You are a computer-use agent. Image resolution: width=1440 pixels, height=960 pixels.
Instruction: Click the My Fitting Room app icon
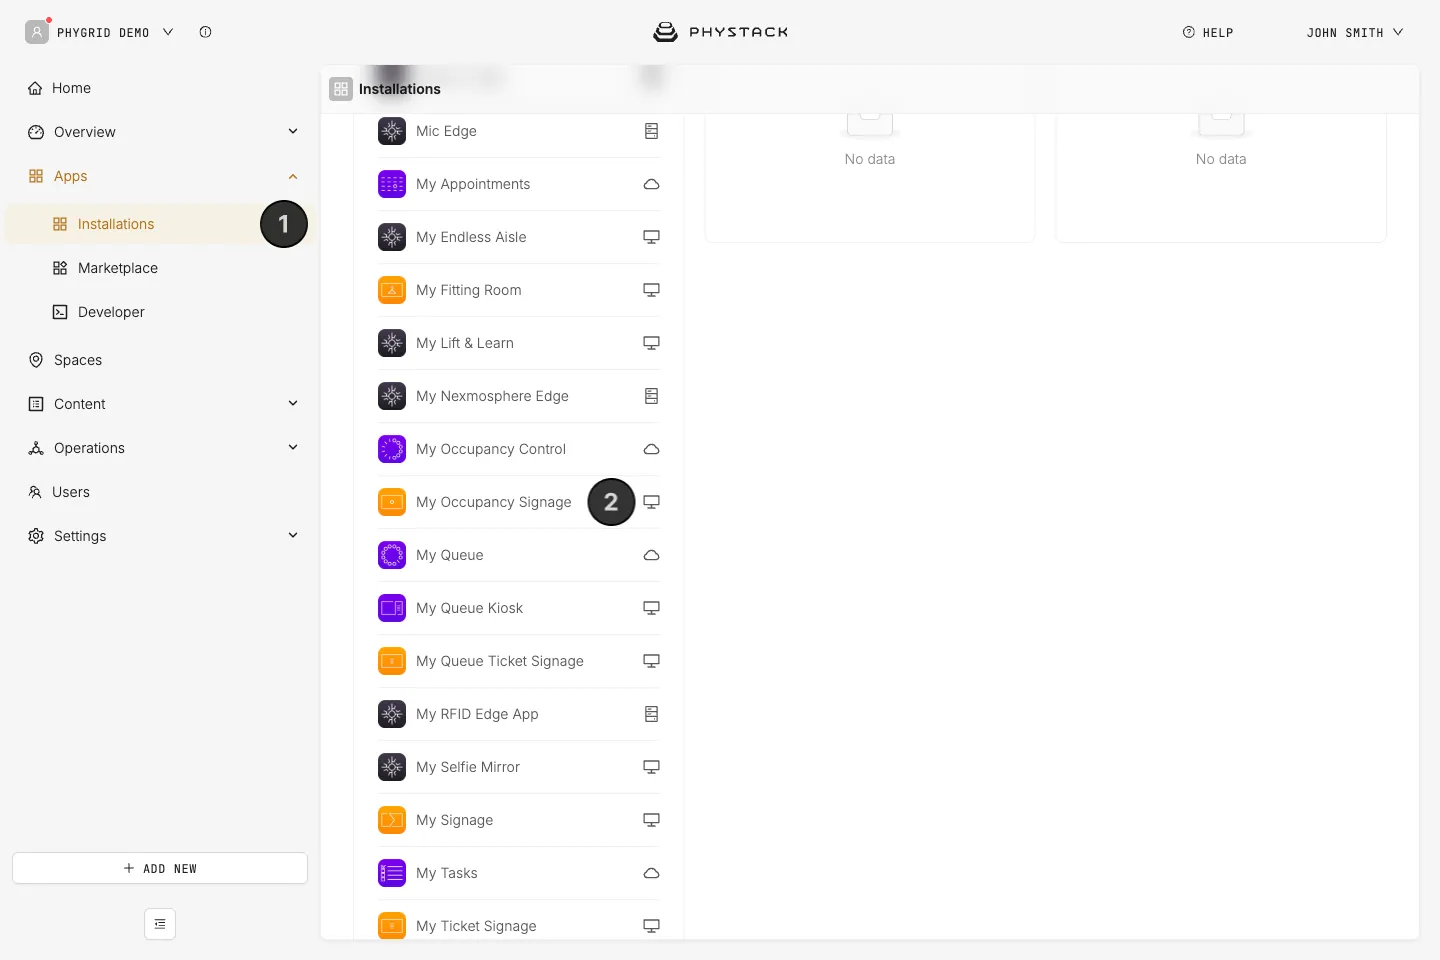click(x=392, y=290)
